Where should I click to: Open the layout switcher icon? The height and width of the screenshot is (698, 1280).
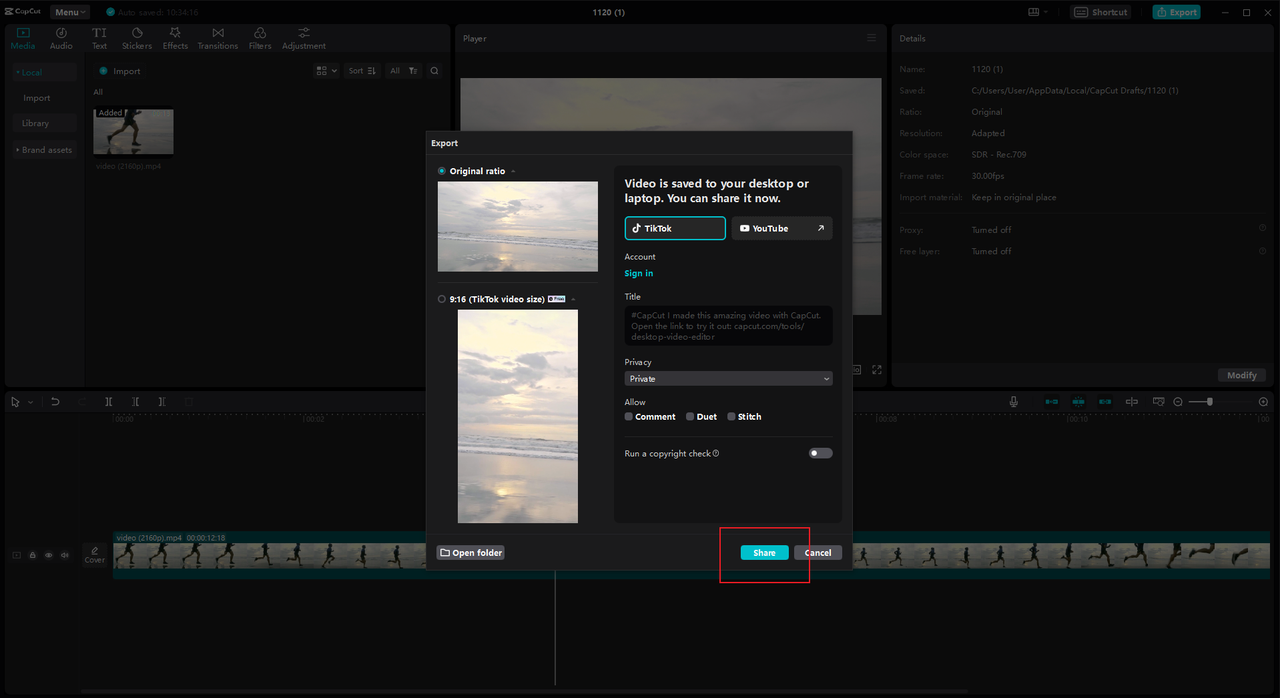[x=1038, y=12]
